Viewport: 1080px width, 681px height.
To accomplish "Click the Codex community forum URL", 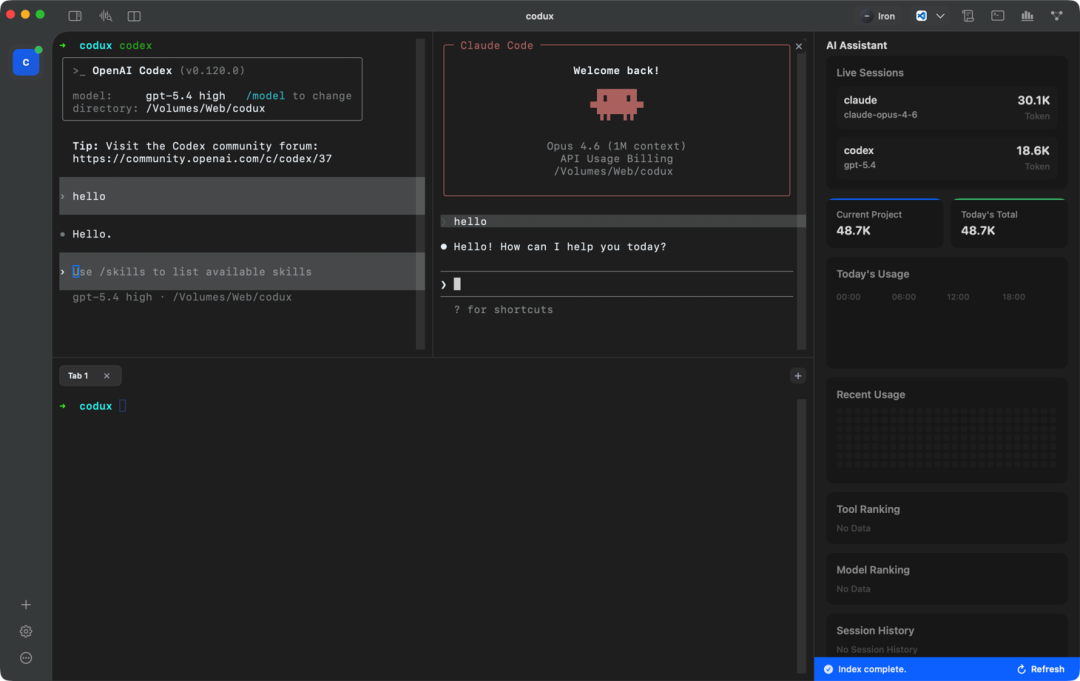I will click(202, 159).
